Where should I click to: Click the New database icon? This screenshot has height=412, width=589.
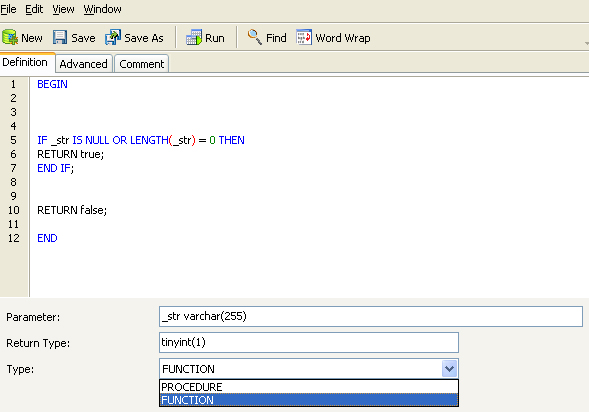10,38
